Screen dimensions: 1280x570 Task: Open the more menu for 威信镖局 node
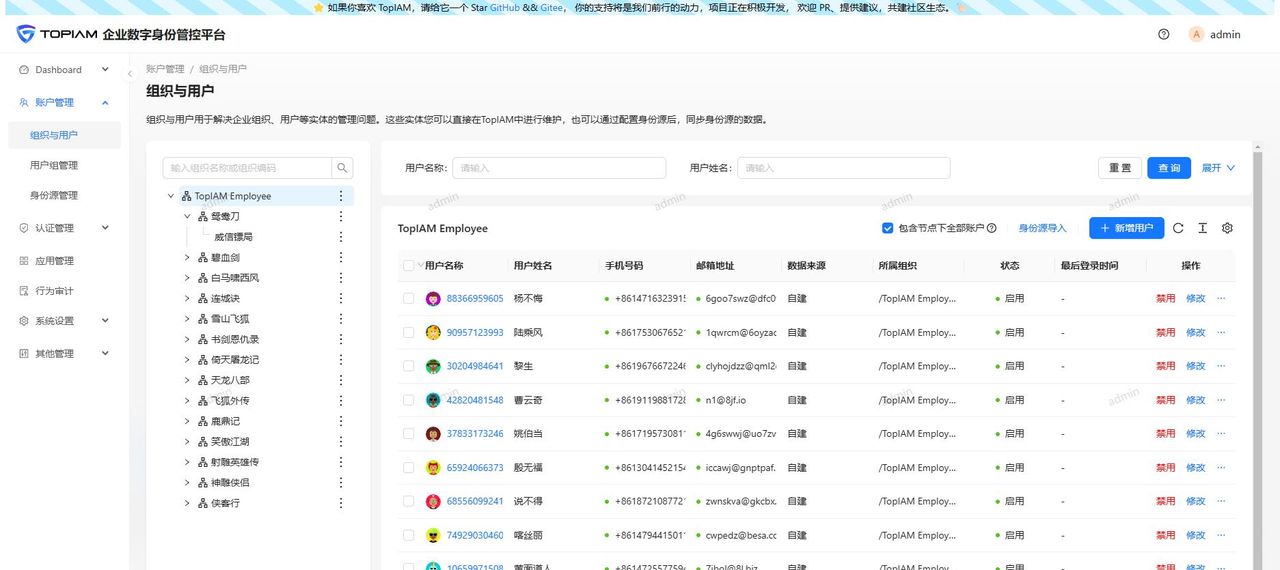point(341,237)
